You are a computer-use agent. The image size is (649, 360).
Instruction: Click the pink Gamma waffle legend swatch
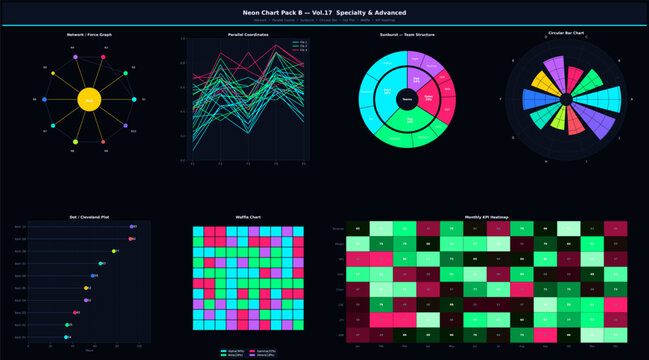click(253, 351)
